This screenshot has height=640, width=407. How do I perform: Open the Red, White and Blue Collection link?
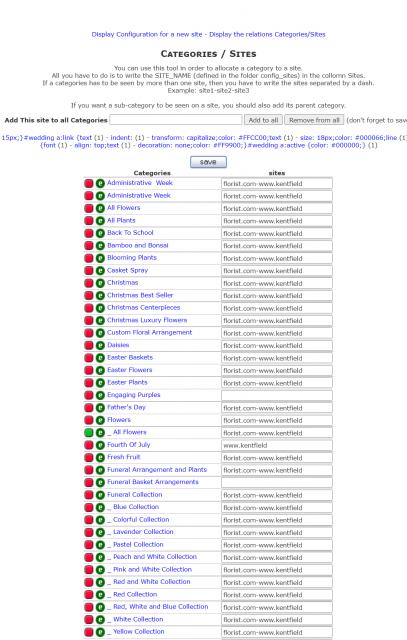coord(161,607)
